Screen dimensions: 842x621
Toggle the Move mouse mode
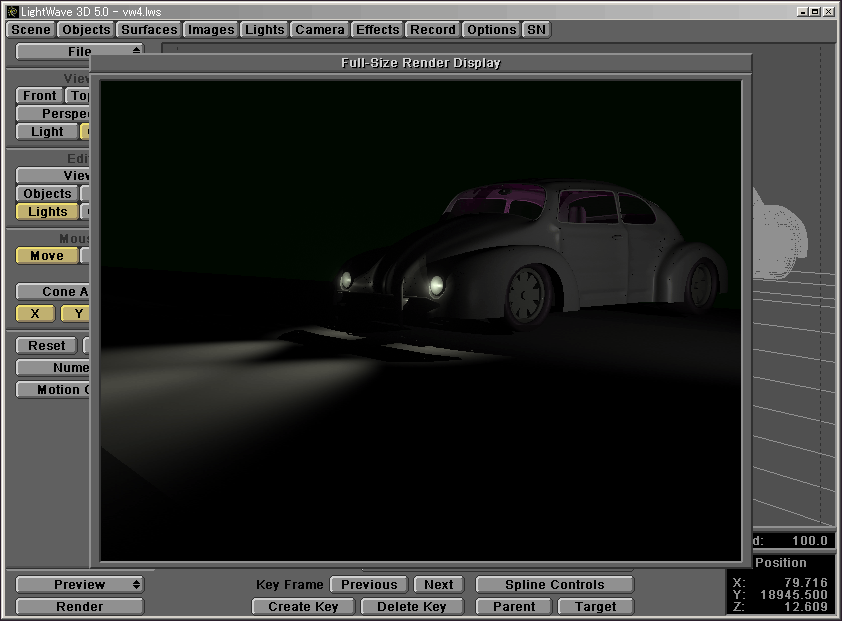[47, 256]
